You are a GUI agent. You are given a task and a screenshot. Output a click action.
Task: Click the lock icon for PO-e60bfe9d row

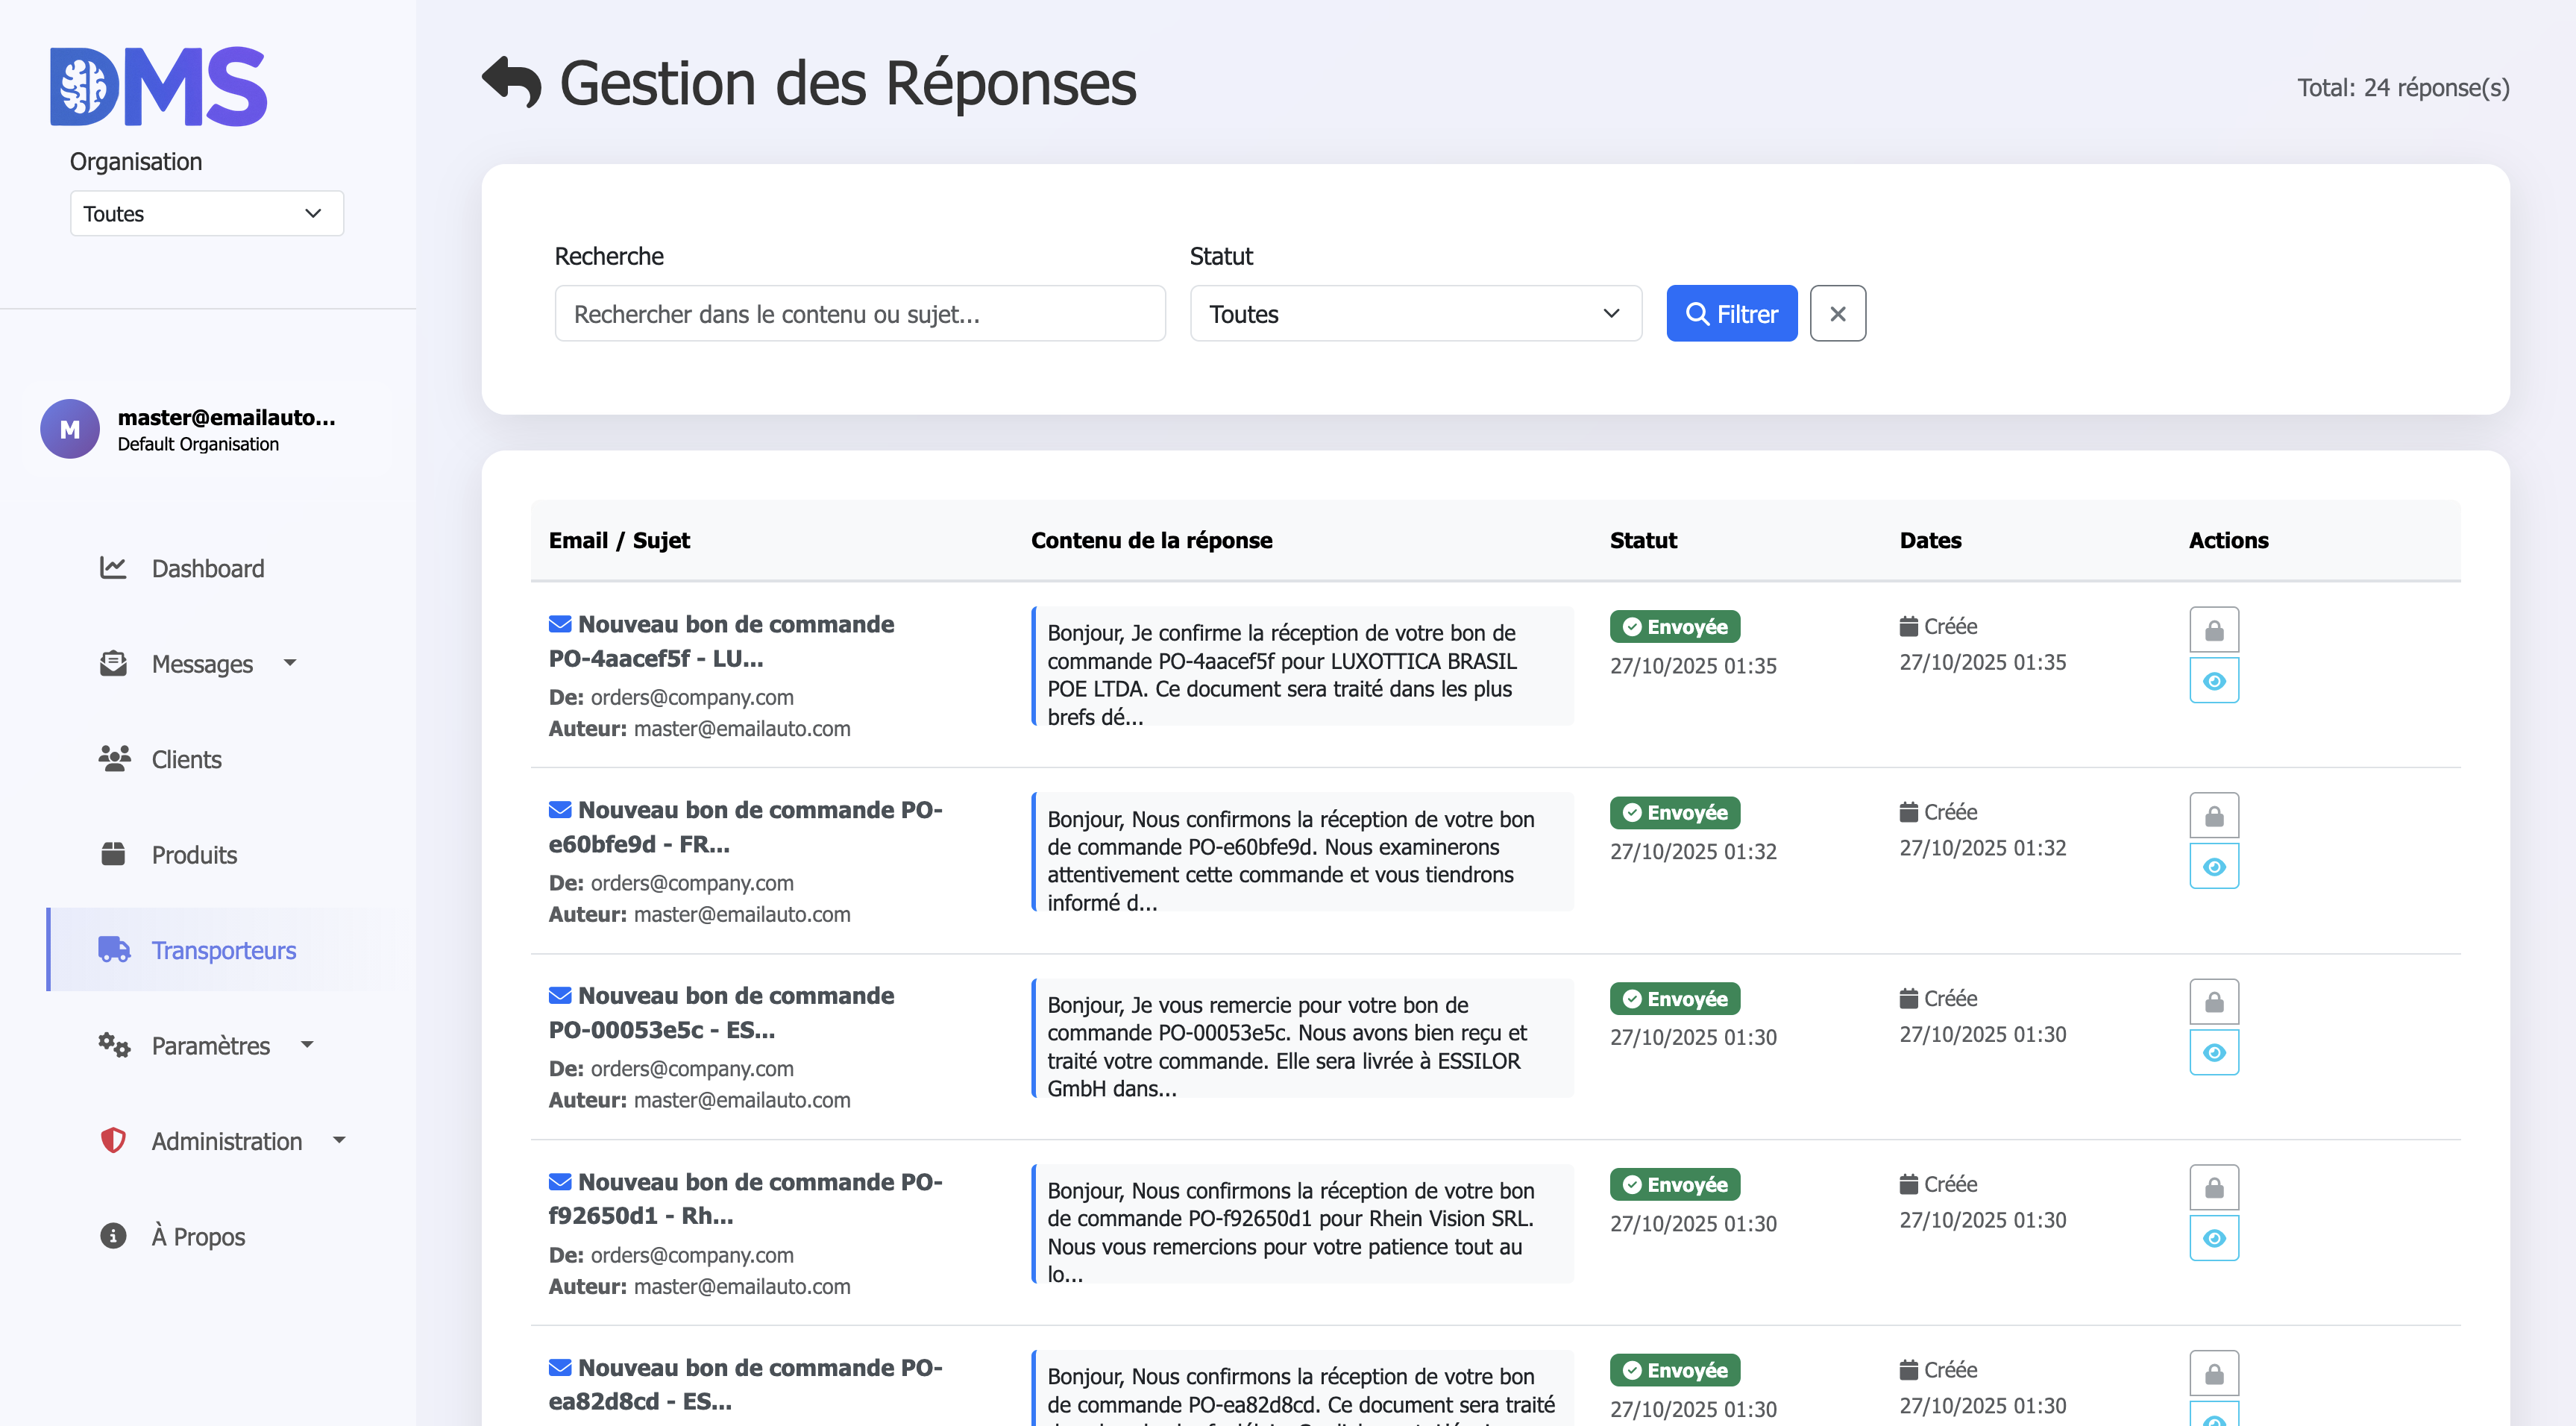[2213, 816]
